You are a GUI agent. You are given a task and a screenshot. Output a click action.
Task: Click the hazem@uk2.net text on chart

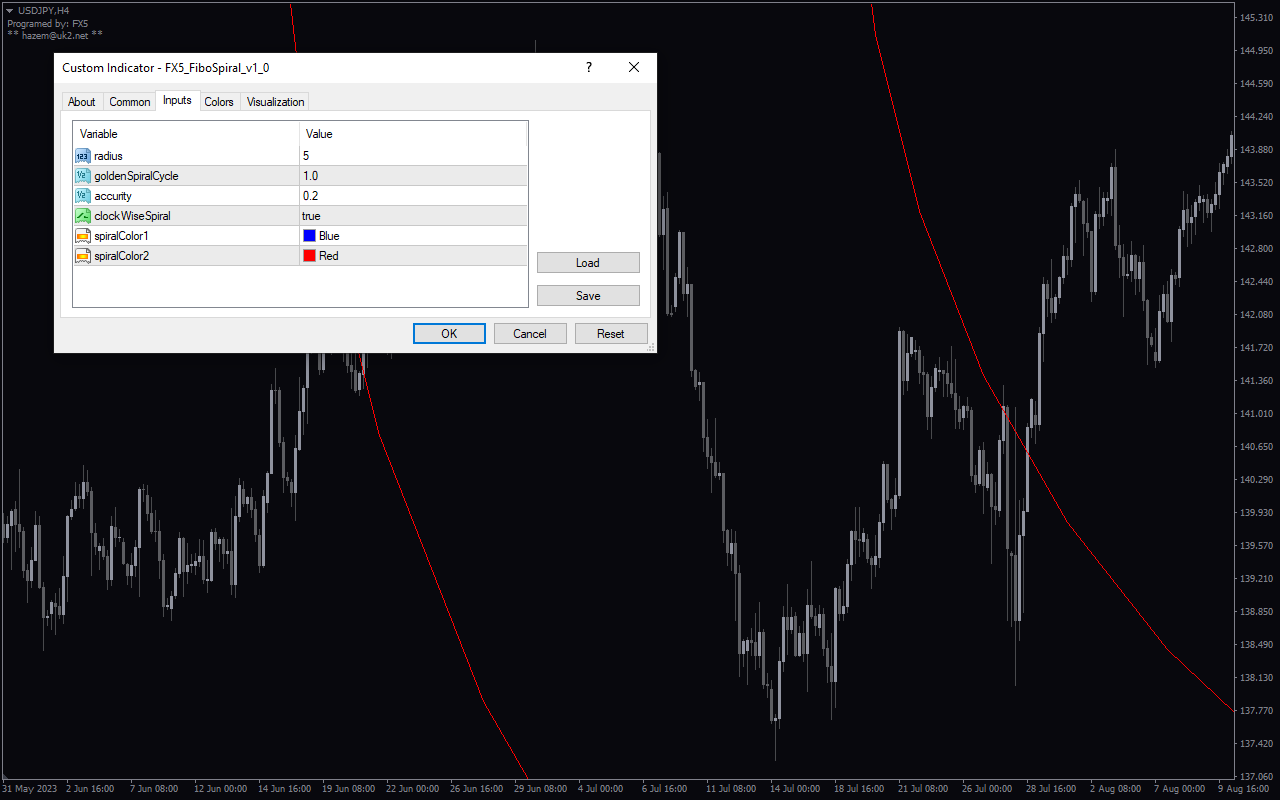click(x=55, y=34)
